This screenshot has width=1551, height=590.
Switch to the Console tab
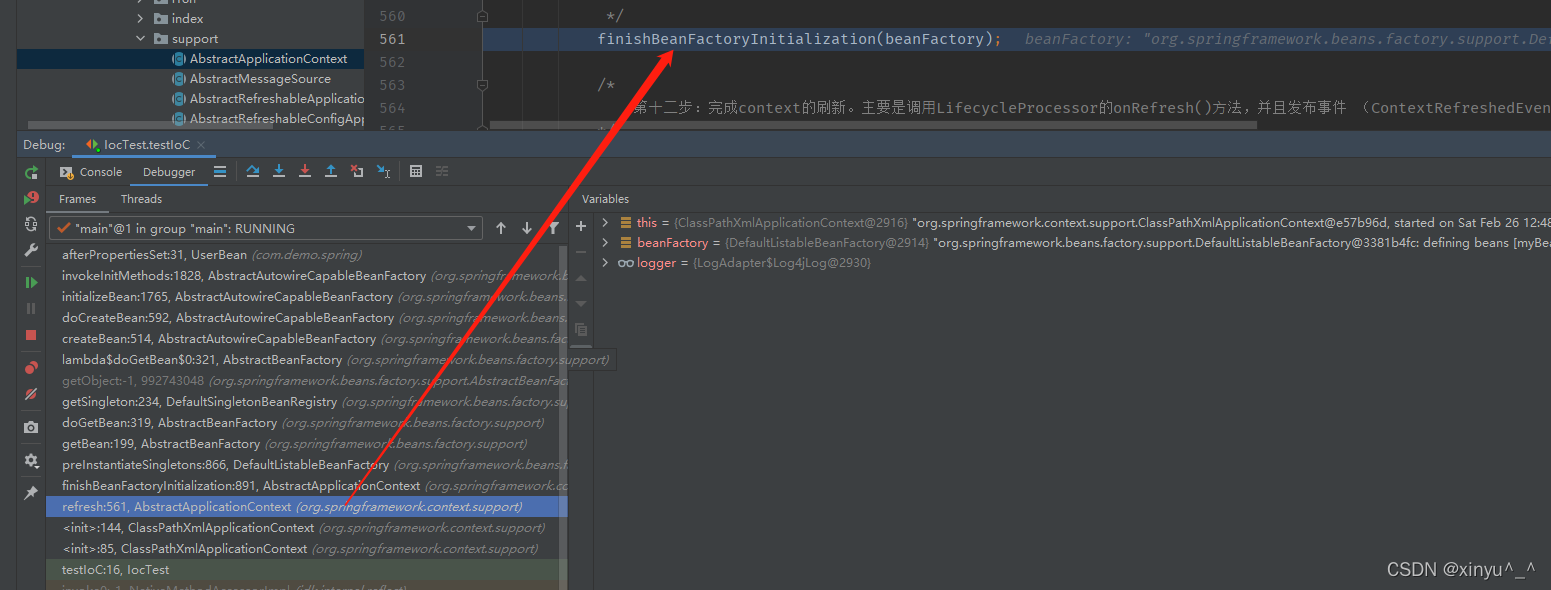coord(100,172)
